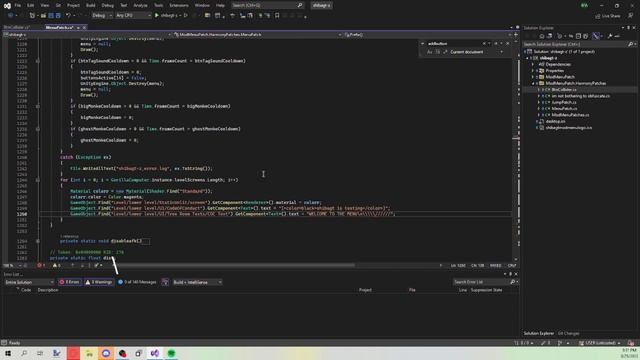
Task: Open the Any CPU platform dropdown
Action: coord(133,16)
